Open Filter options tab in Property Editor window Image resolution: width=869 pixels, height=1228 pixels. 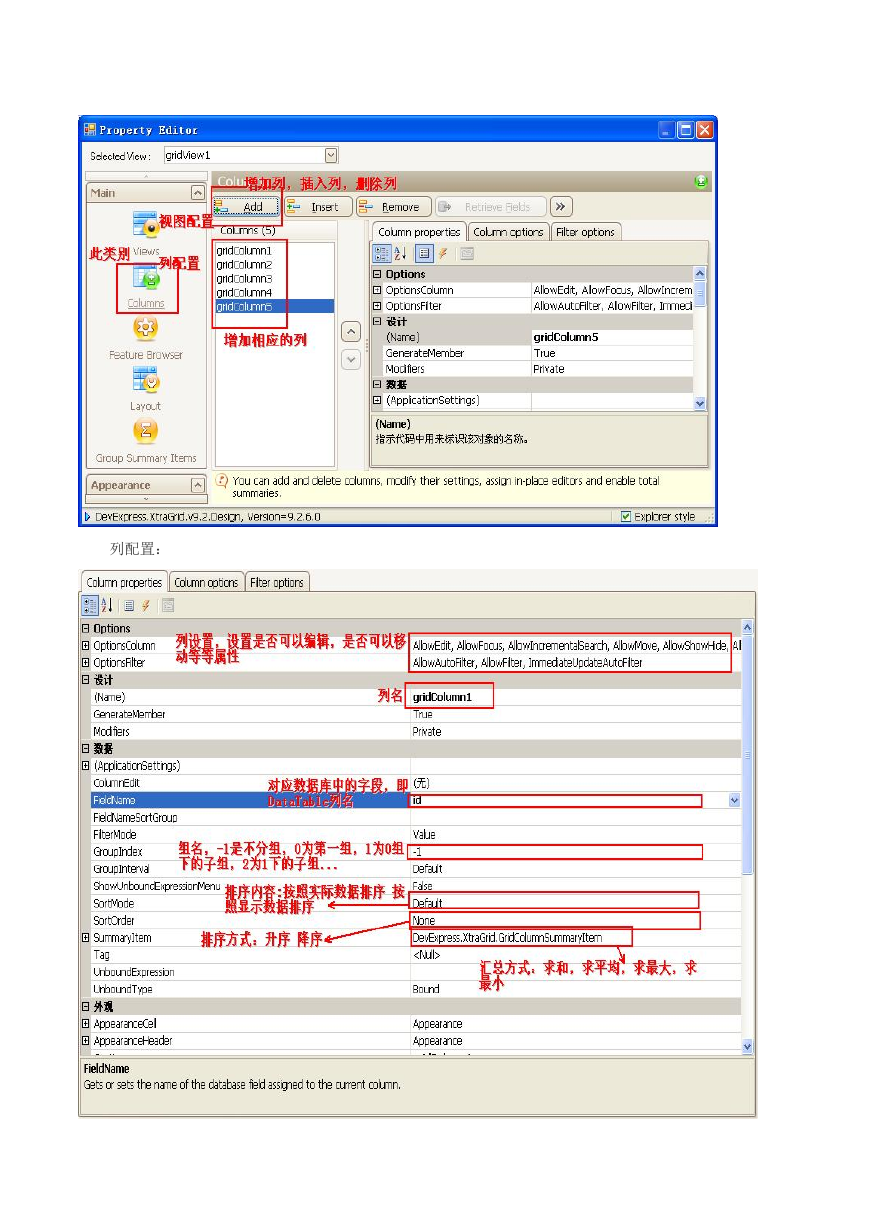coord(585,232)
